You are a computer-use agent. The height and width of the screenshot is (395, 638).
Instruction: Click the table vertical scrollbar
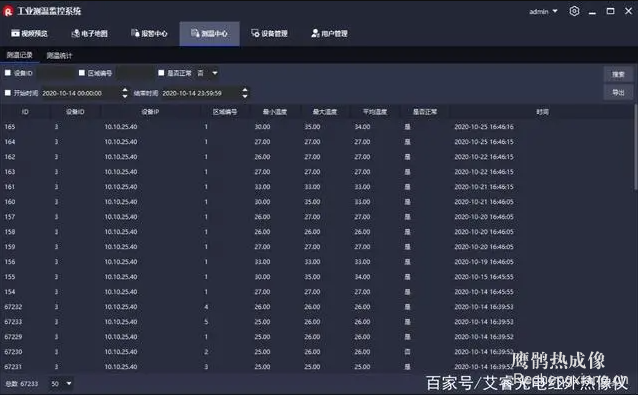(x=635, y=147)
